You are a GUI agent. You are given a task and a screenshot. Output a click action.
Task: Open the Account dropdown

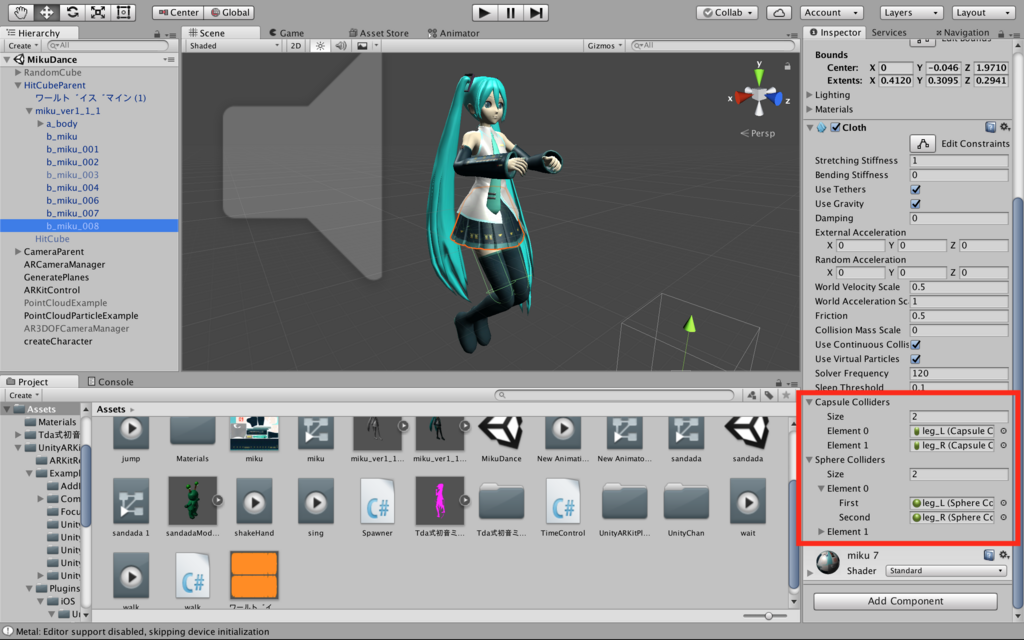coord(831,12)
